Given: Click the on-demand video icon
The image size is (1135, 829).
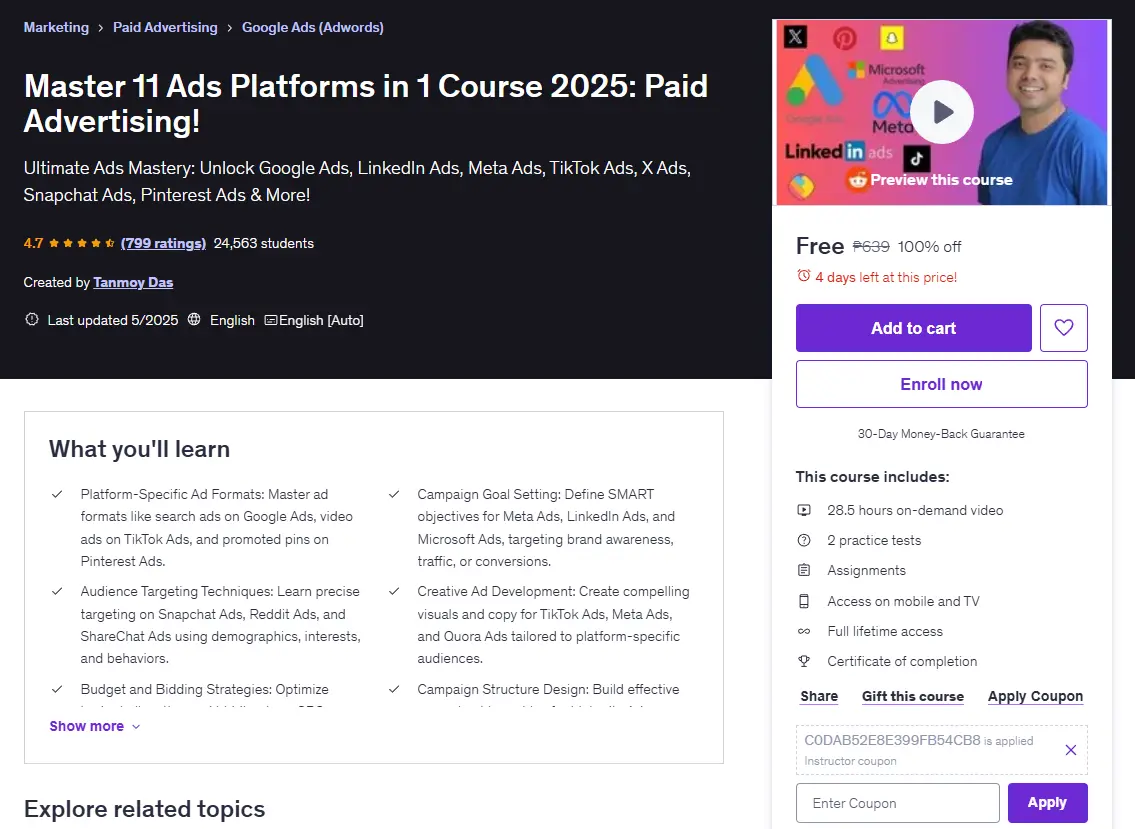Looking at the screenshot, I should [803, 510].
